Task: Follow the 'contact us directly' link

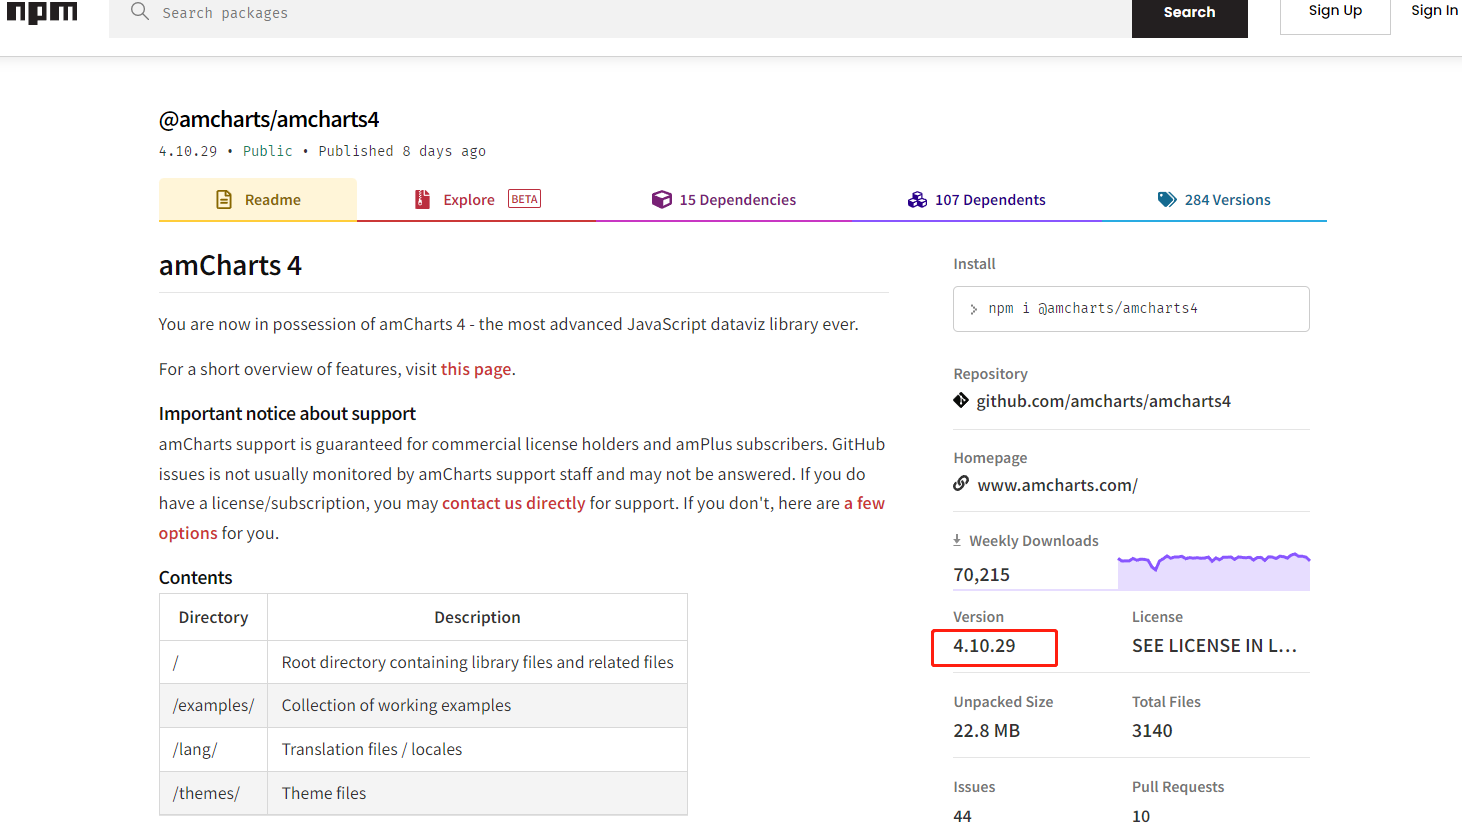Action: pyautogui.click(x=513, y=502)
